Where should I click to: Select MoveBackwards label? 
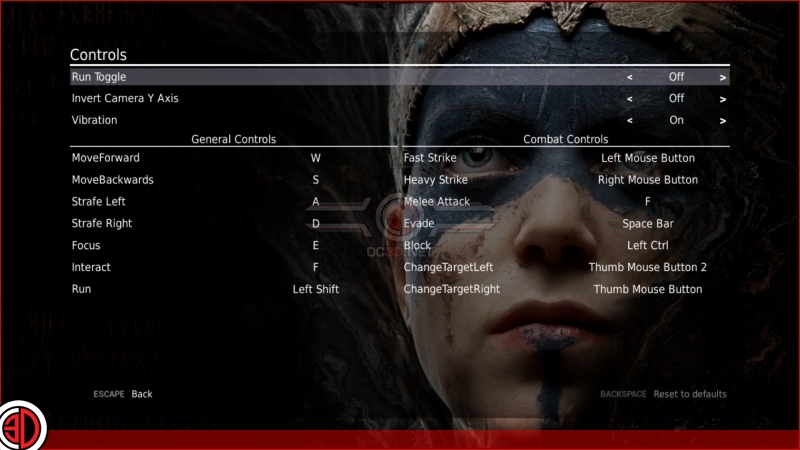pyautogui.click(x=112, y=180)
